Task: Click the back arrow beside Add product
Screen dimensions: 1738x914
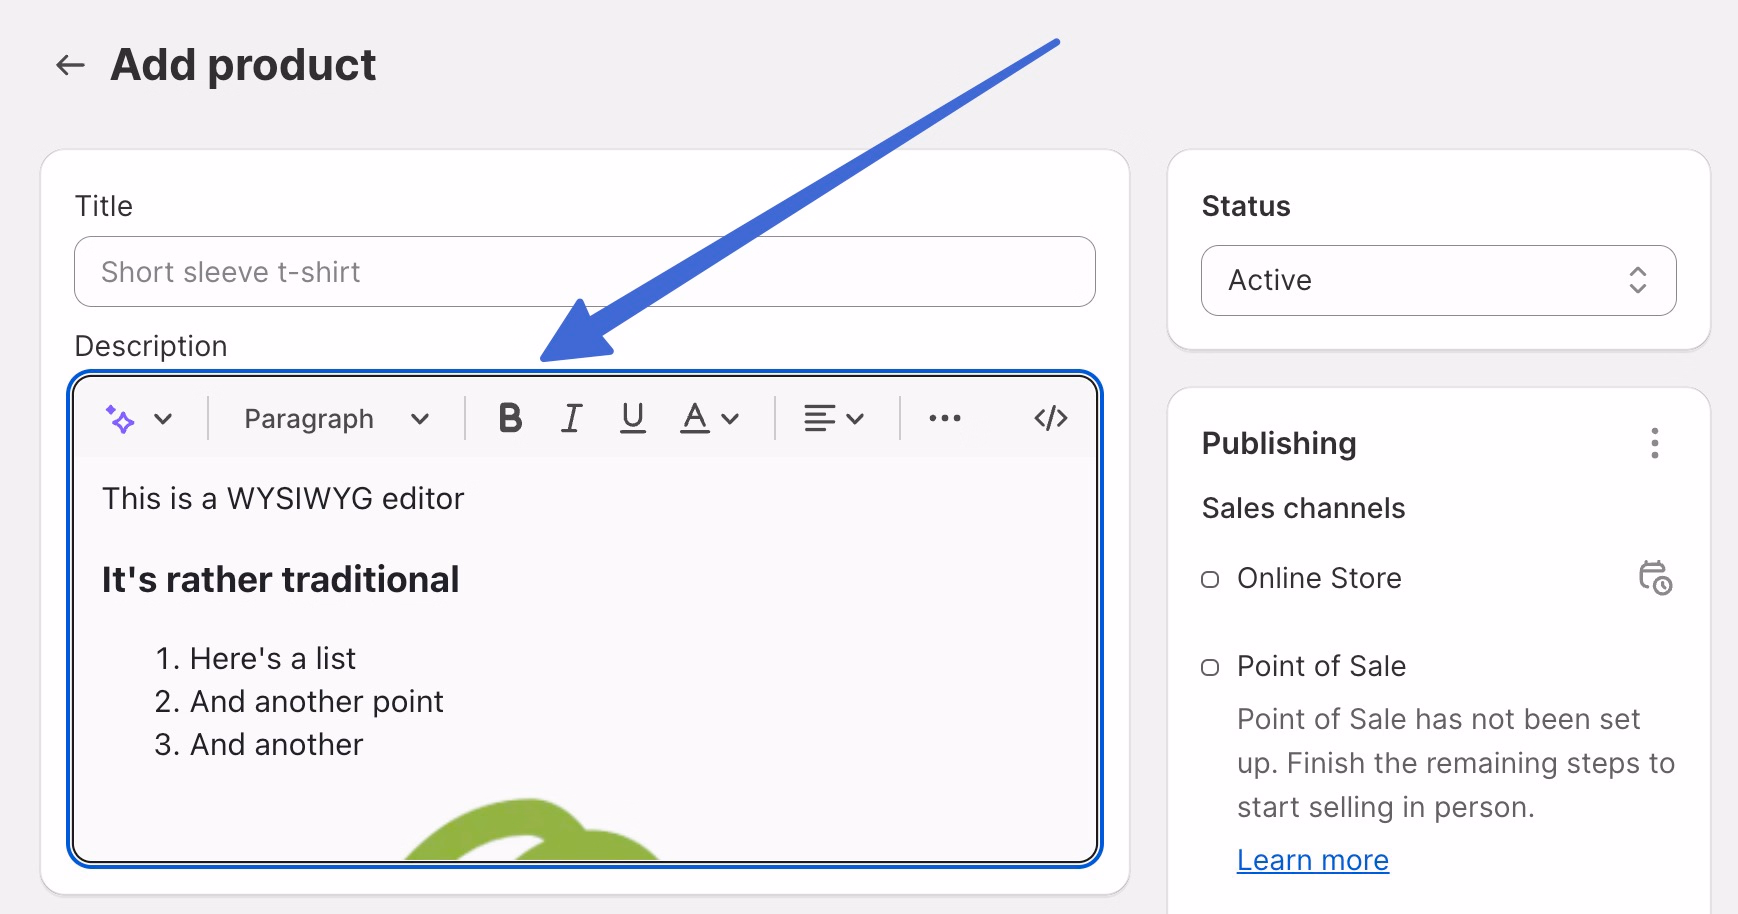Action: pos(70,66)
